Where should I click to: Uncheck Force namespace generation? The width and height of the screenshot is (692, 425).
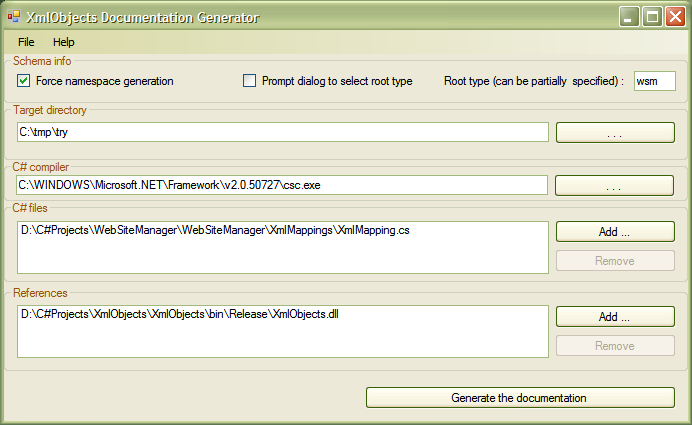point(23,81)
